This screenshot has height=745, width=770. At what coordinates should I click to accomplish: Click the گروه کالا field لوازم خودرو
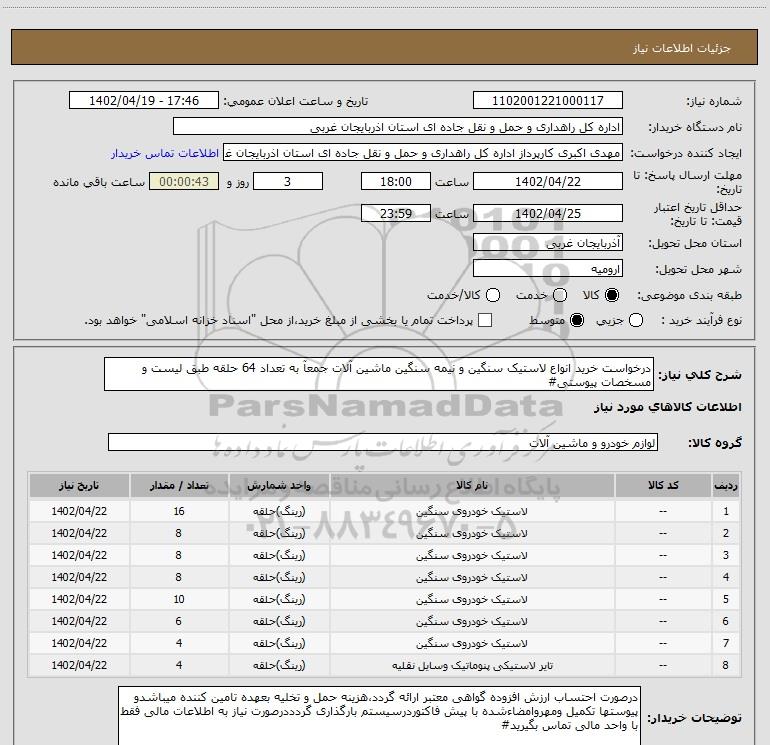(x=383, y=442)
